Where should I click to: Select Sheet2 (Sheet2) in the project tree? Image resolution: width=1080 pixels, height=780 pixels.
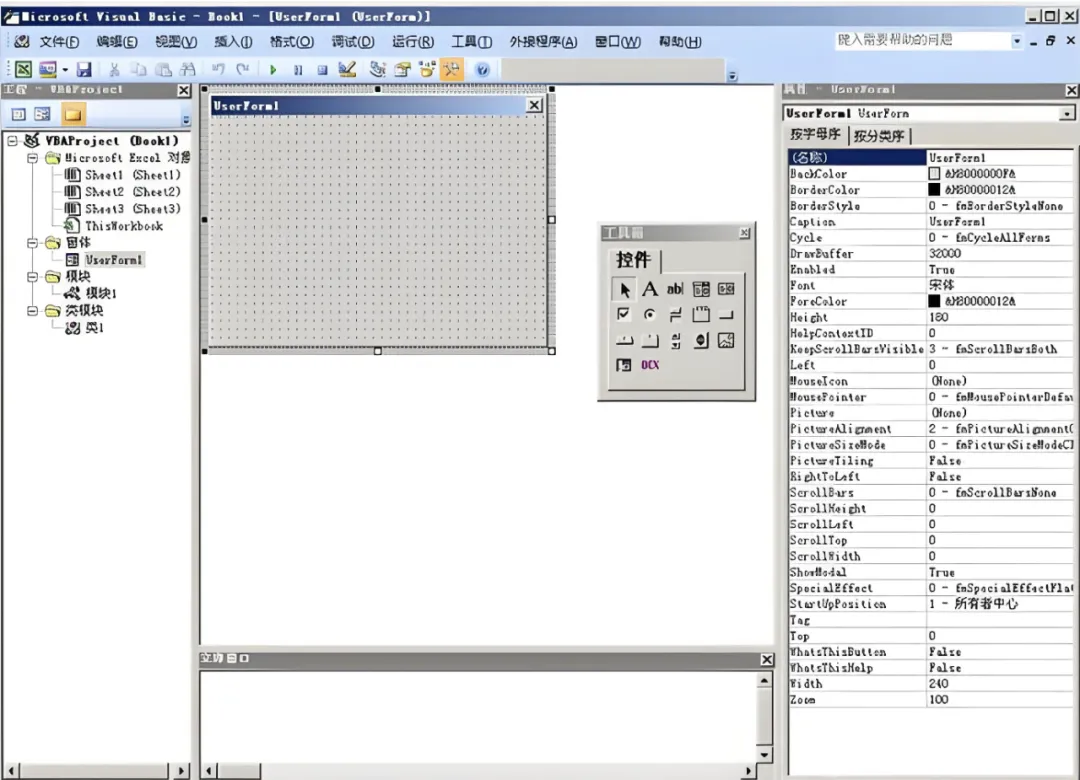pyautogui.click(x=133, y=192)
